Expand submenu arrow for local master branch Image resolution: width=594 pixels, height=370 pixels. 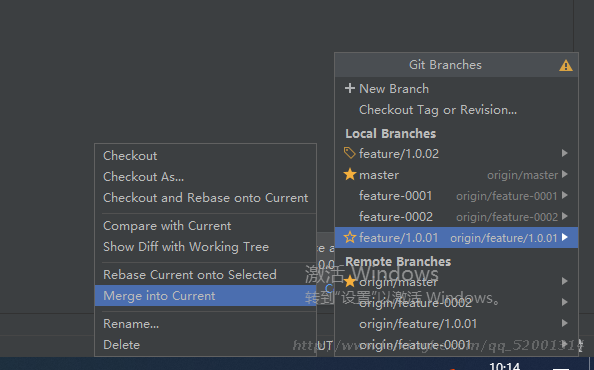pyautogui.click(x=565, y=174)
